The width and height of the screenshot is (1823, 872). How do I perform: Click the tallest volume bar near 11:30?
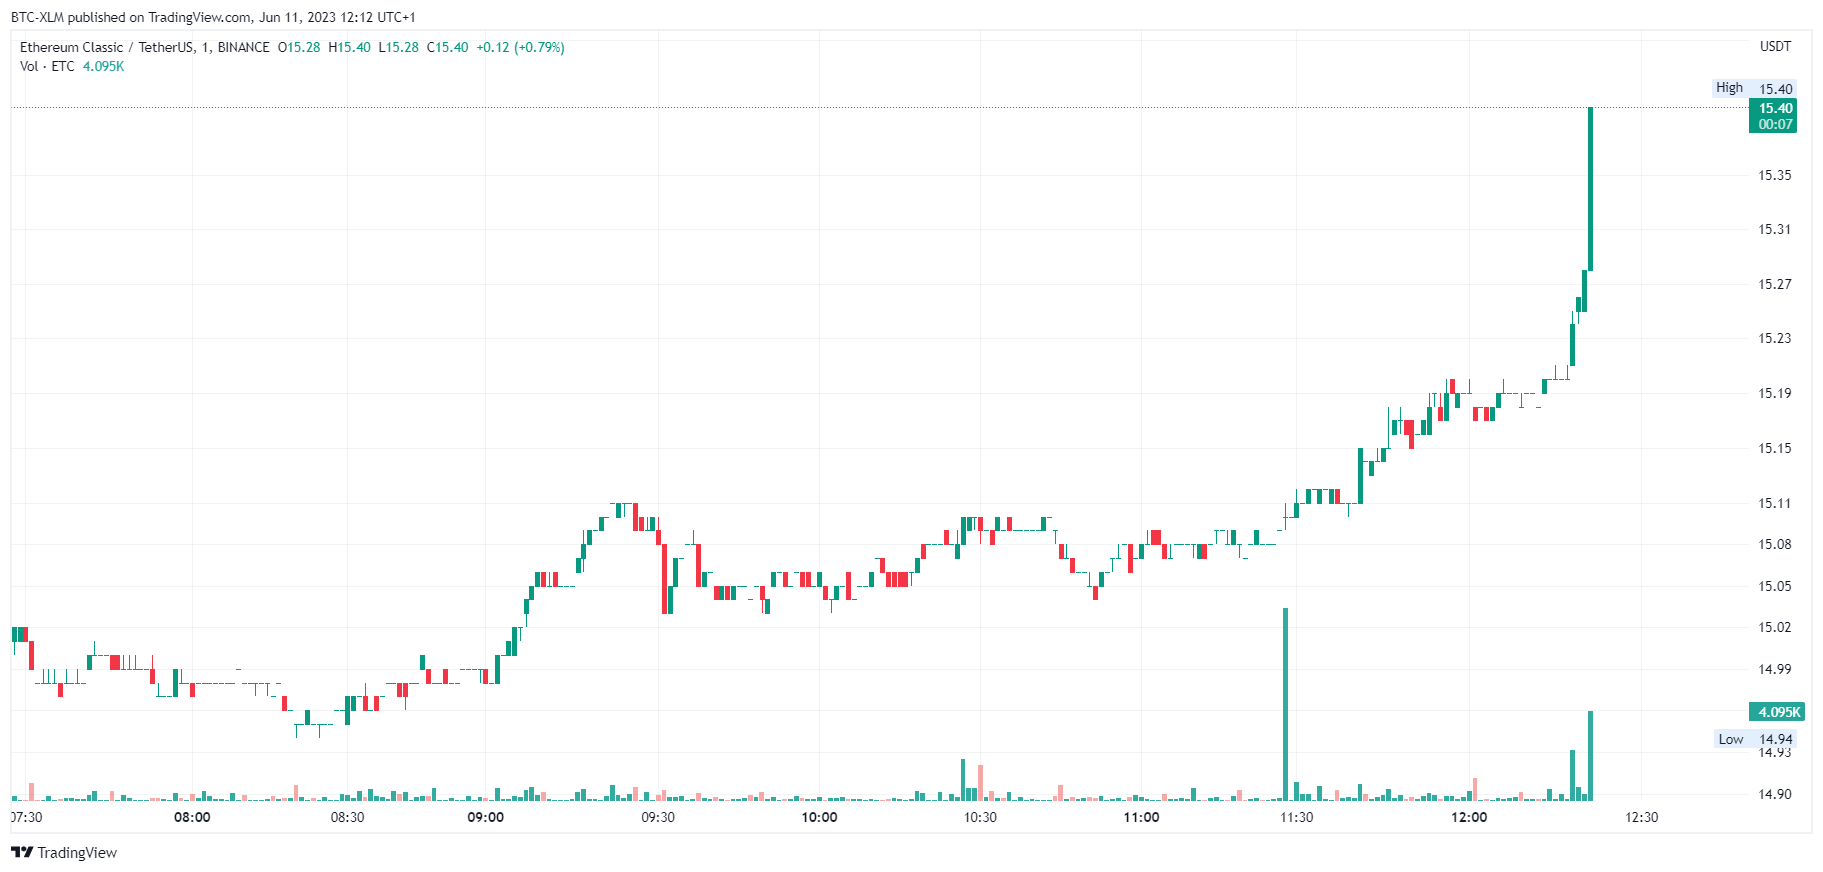point(1285,704)
